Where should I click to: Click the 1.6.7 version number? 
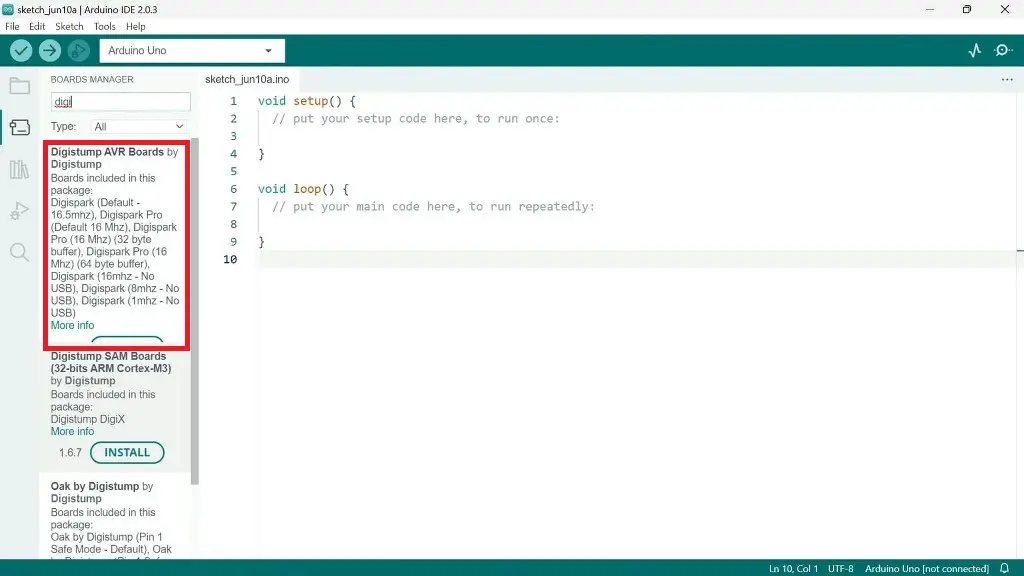coord(71,453)
